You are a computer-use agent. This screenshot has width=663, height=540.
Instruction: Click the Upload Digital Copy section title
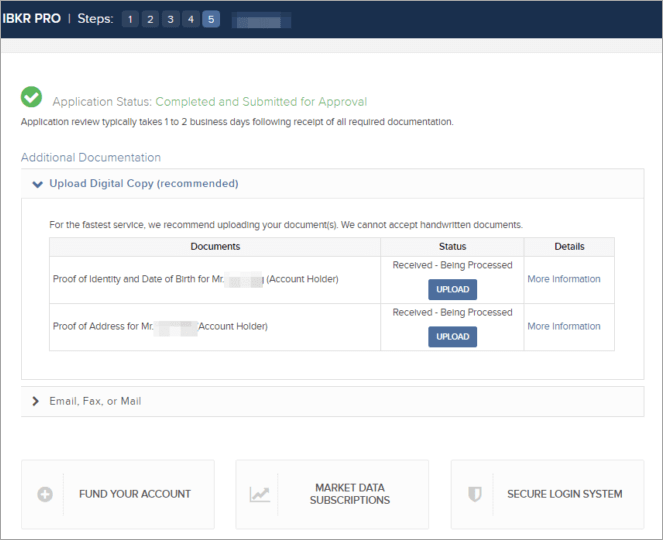tap(143, 184)
